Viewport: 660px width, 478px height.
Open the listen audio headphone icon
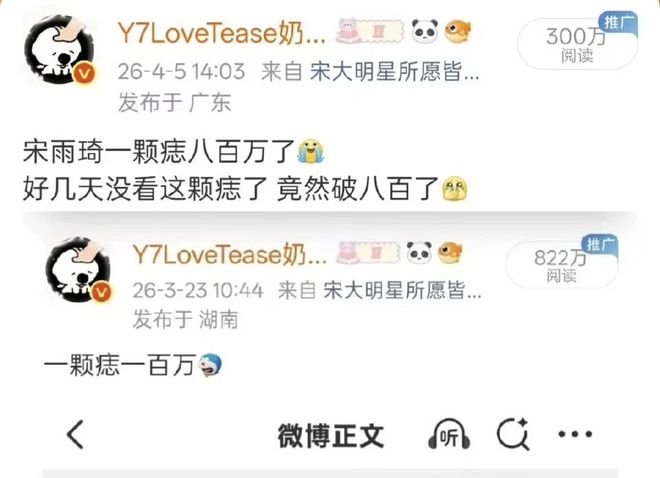[x=449, y=434]
